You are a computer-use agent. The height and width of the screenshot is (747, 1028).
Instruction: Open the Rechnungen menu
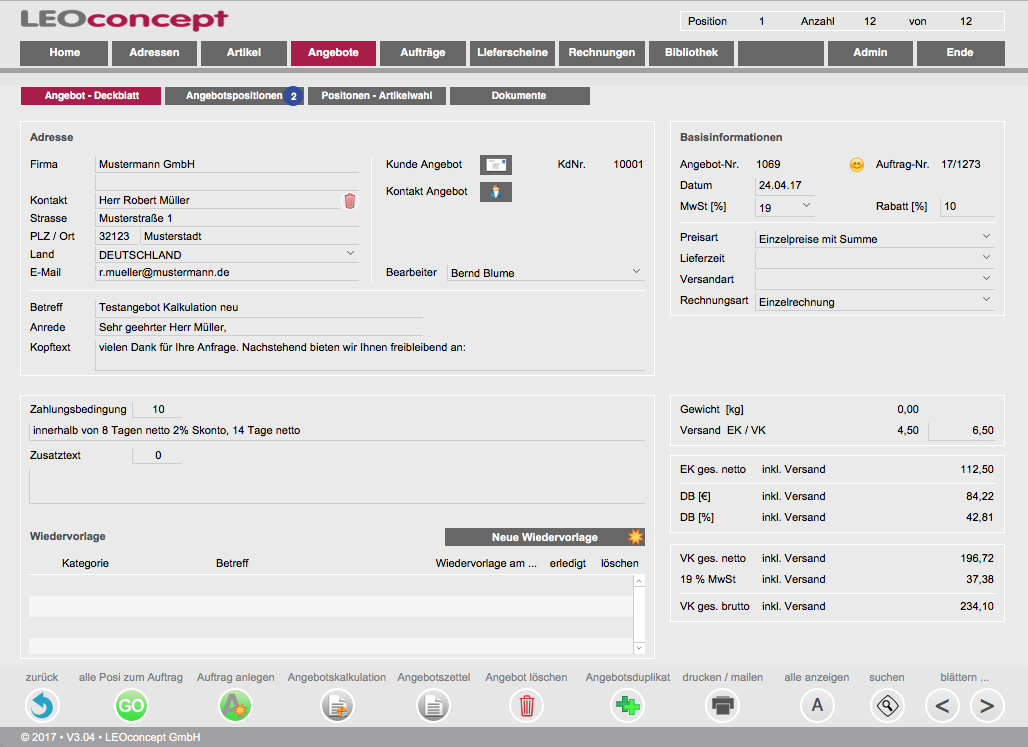point(602,53)
